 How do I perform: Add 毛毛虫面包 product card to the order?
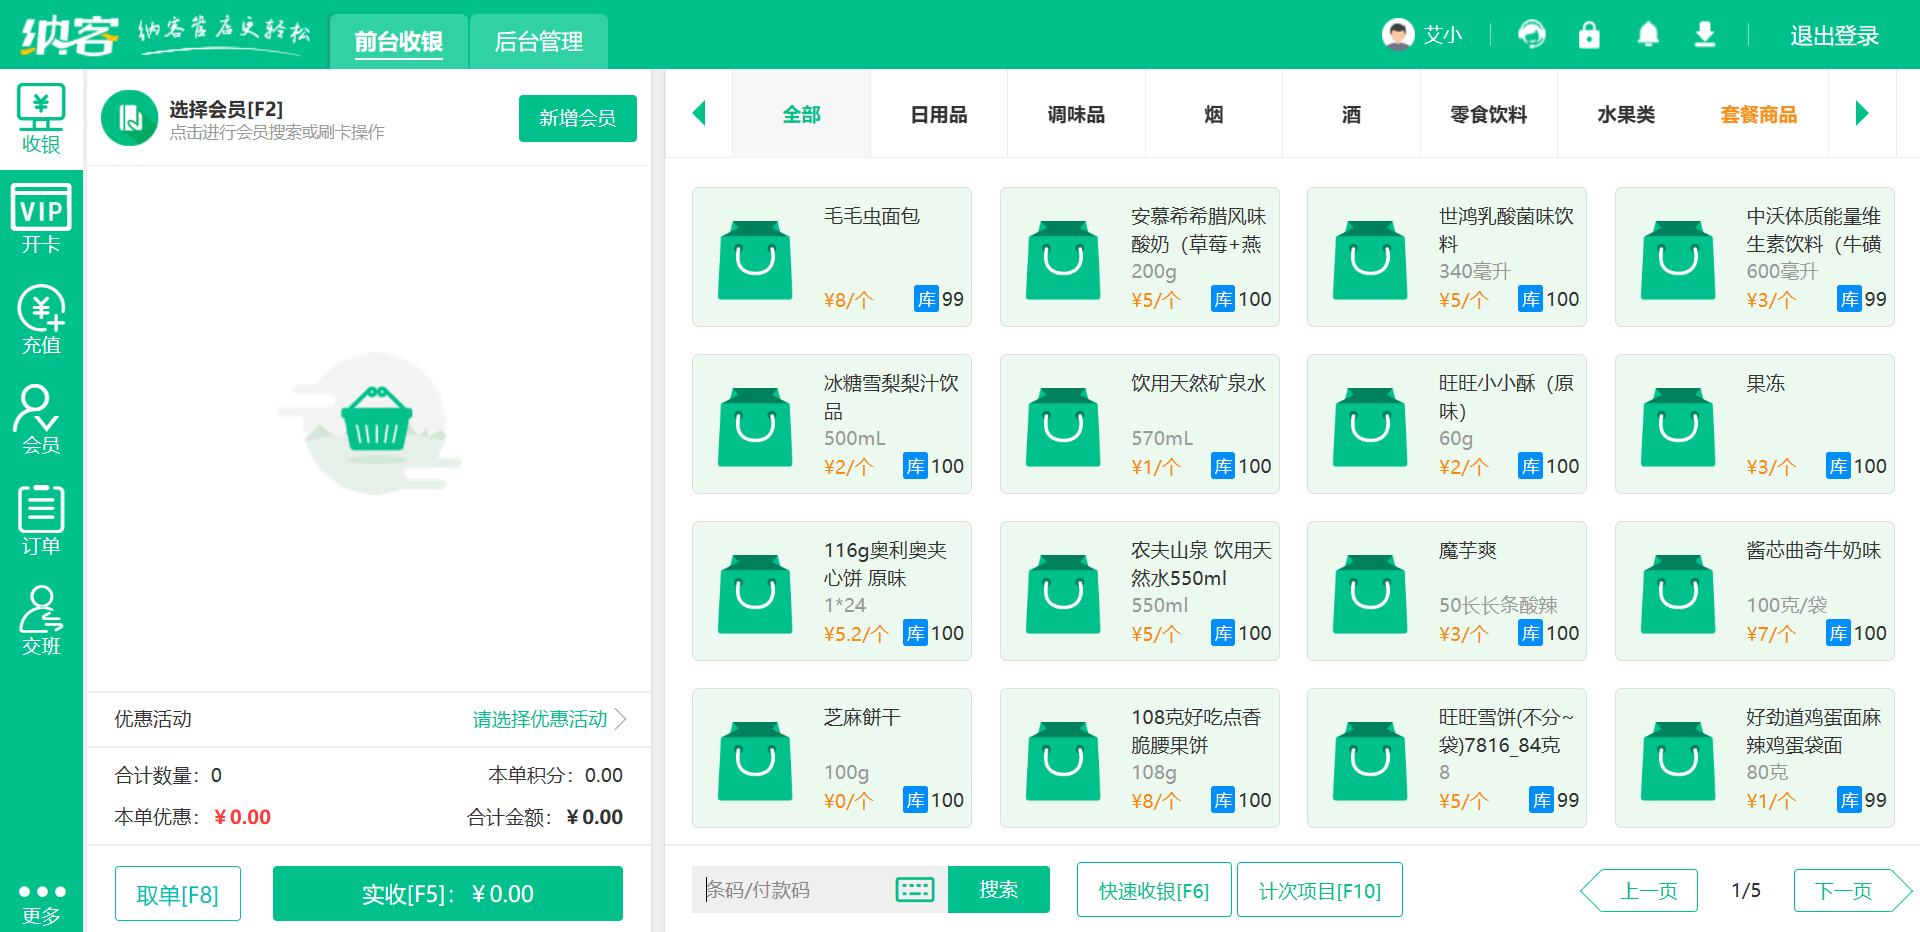pos(831,257)
